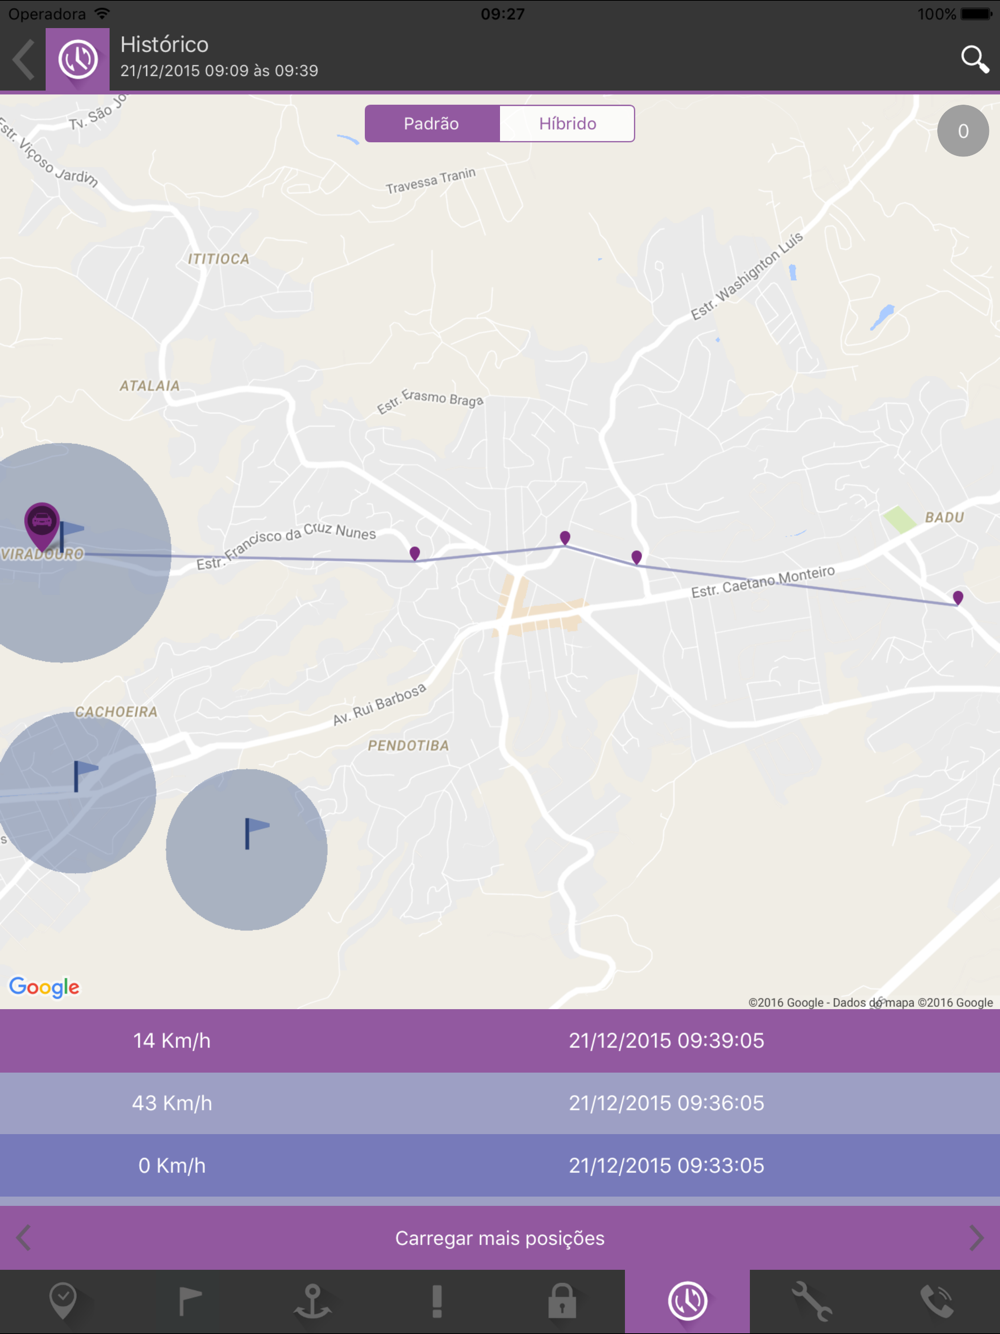Tap the date range 21/12/2015 09:09 às 09:39
Viewport: 1000px width, 1334px height.
coord(219,71)
